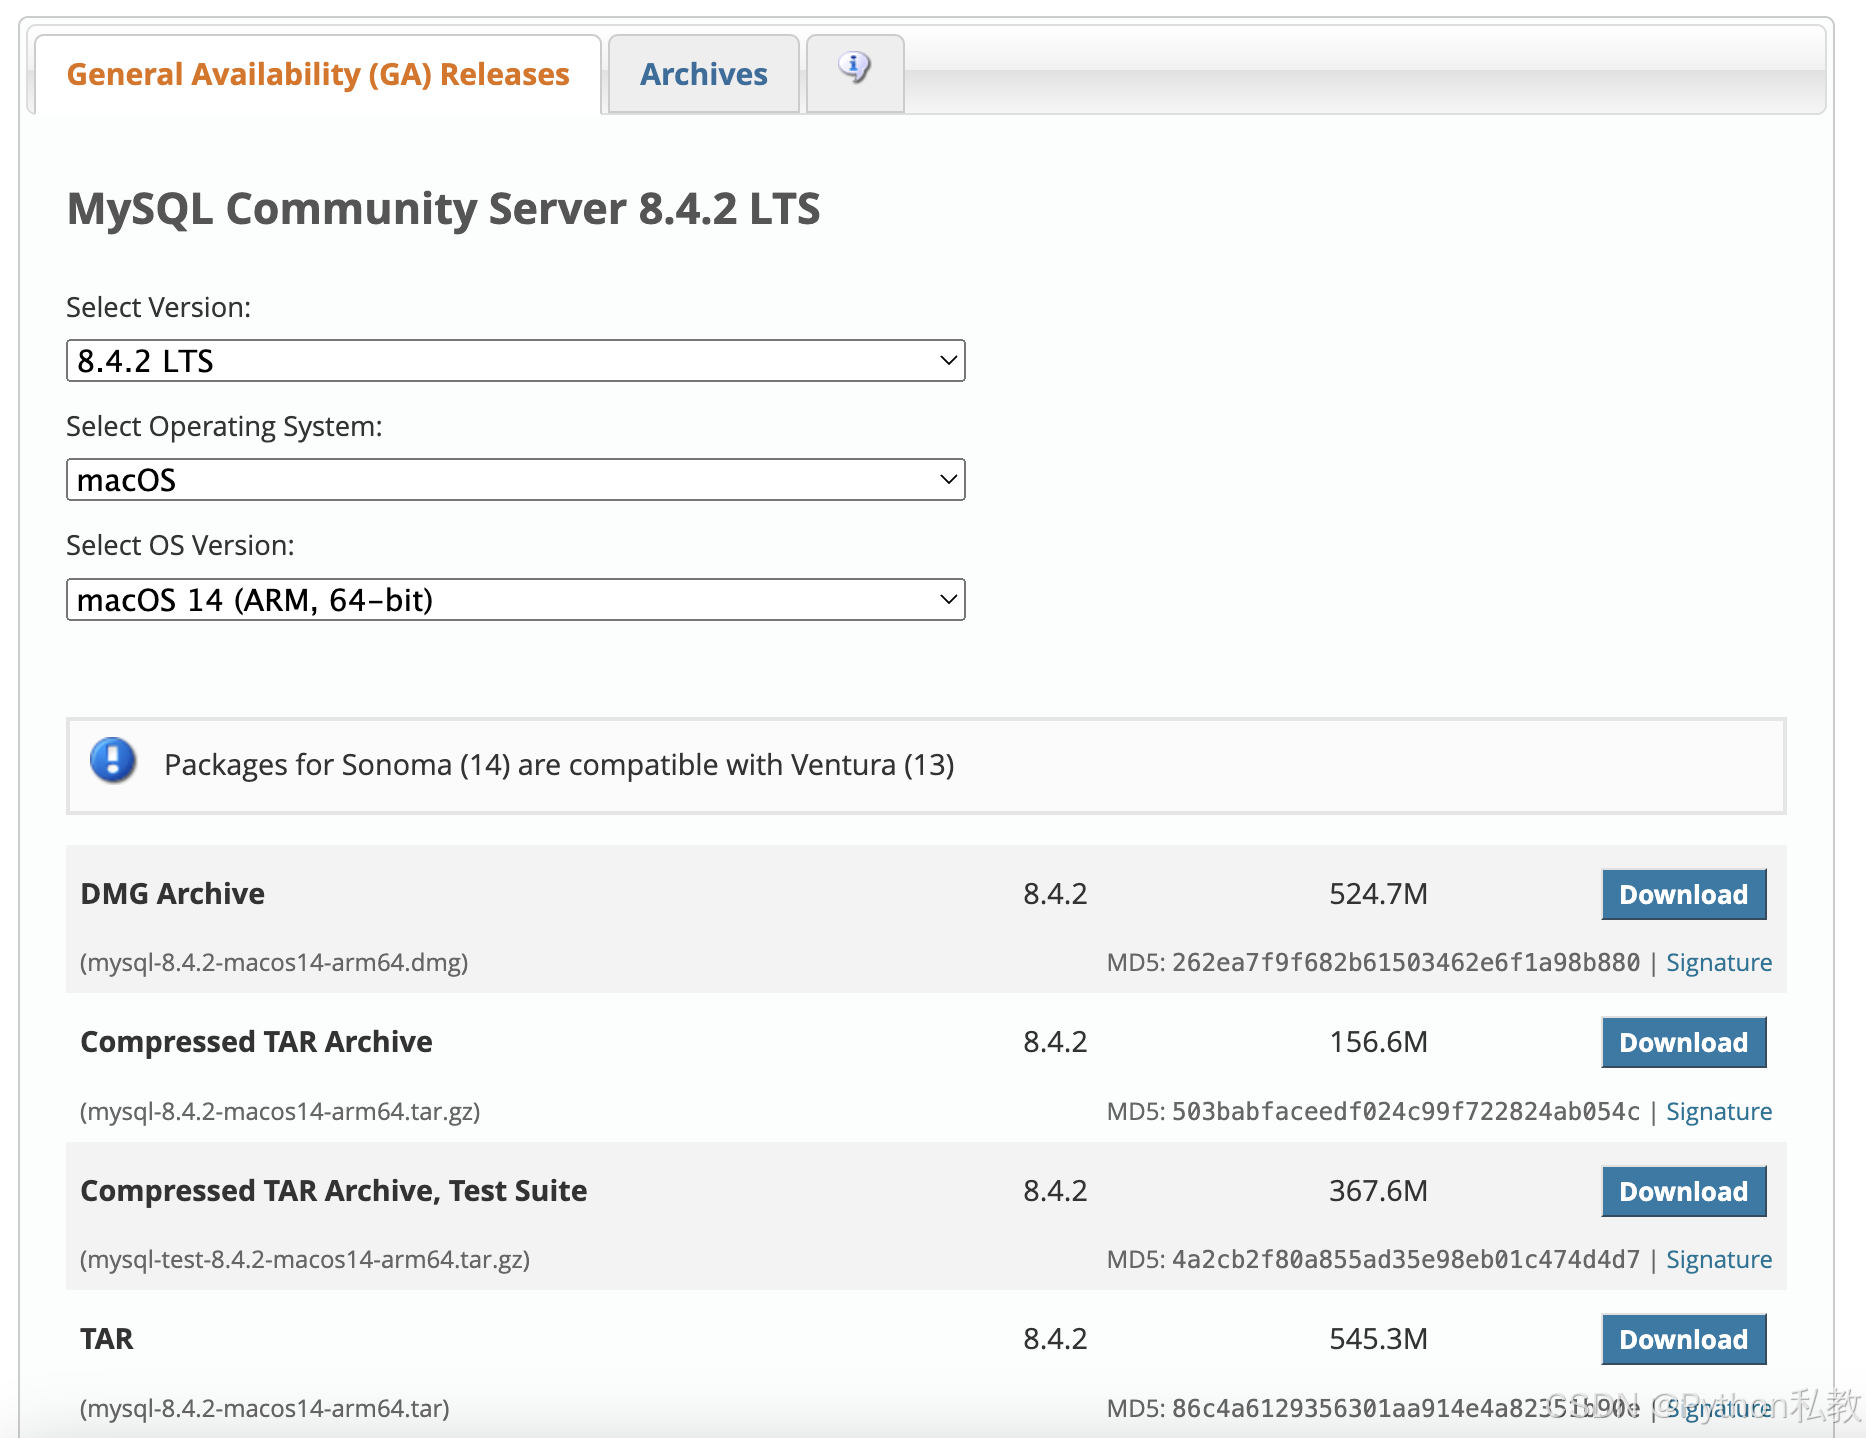
Task: Click the MySQL Community Server 8.4.2 LTS heading
Action: coord(443,208)
